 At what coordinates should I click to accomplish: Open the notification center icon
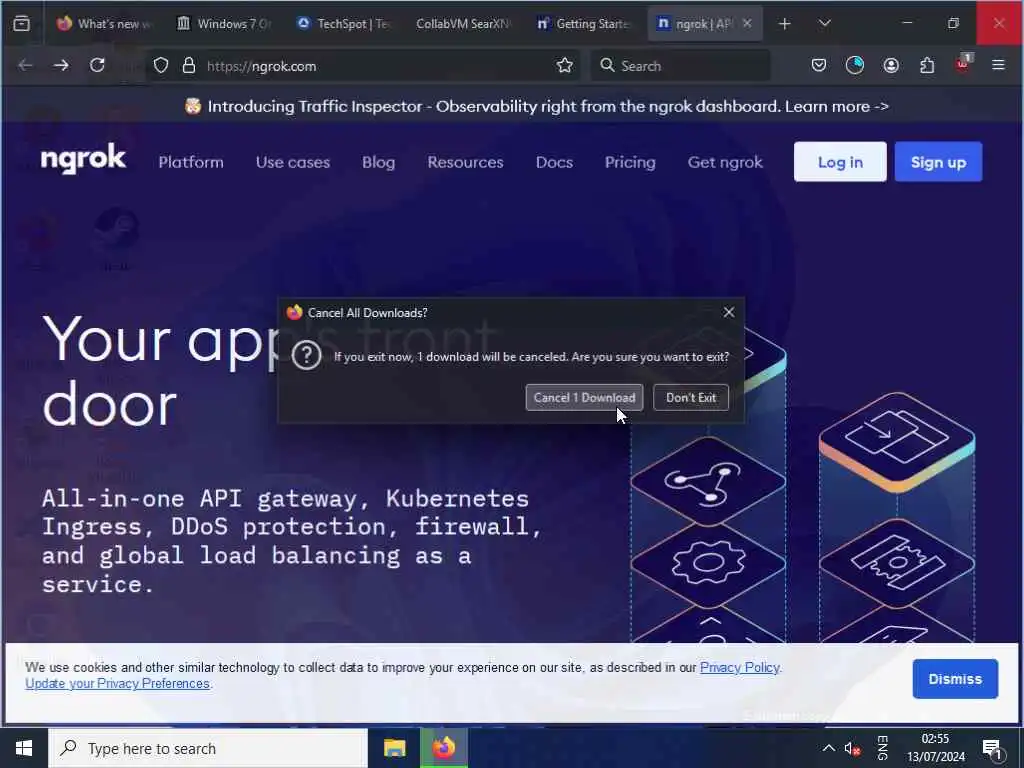pyautogui.click(x=992, y=748)
